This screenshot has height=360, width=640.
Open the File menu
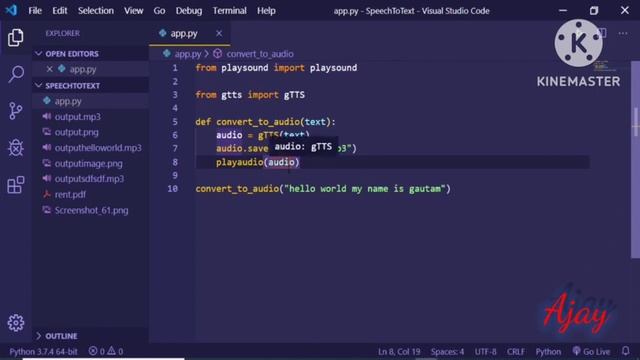click(35, 11)
